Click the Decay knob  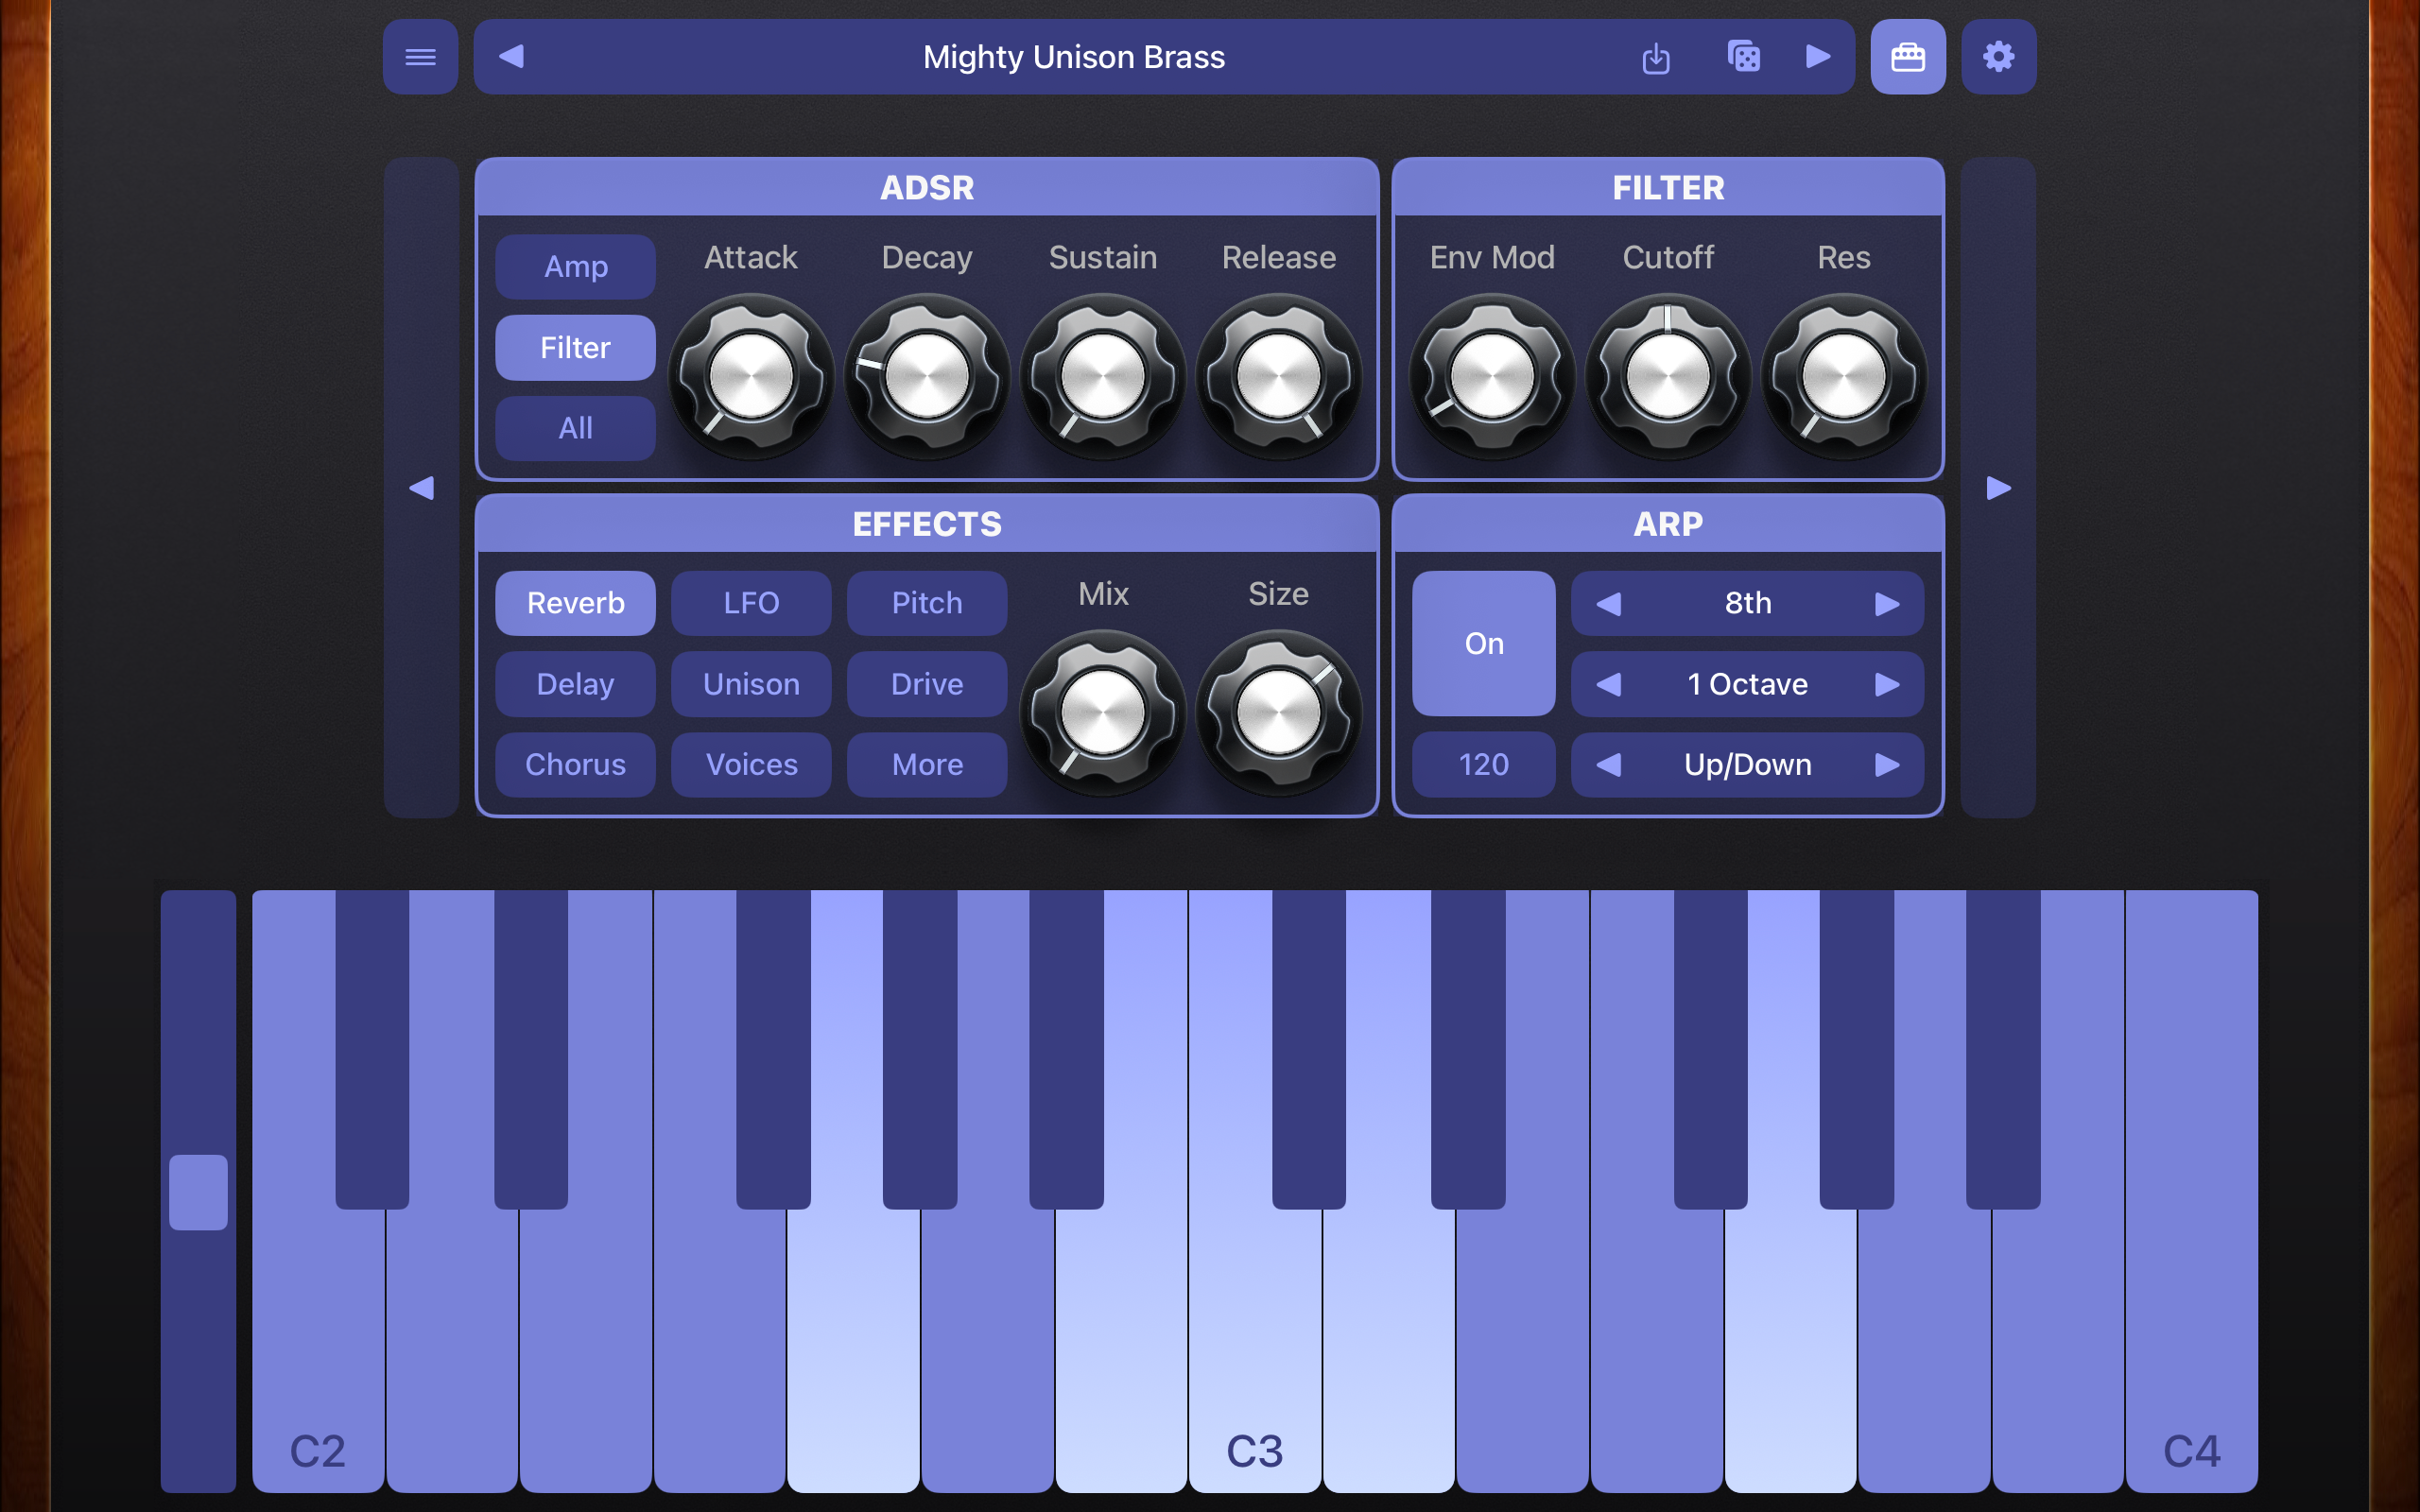pyautogui.click(x=927, y=377)
